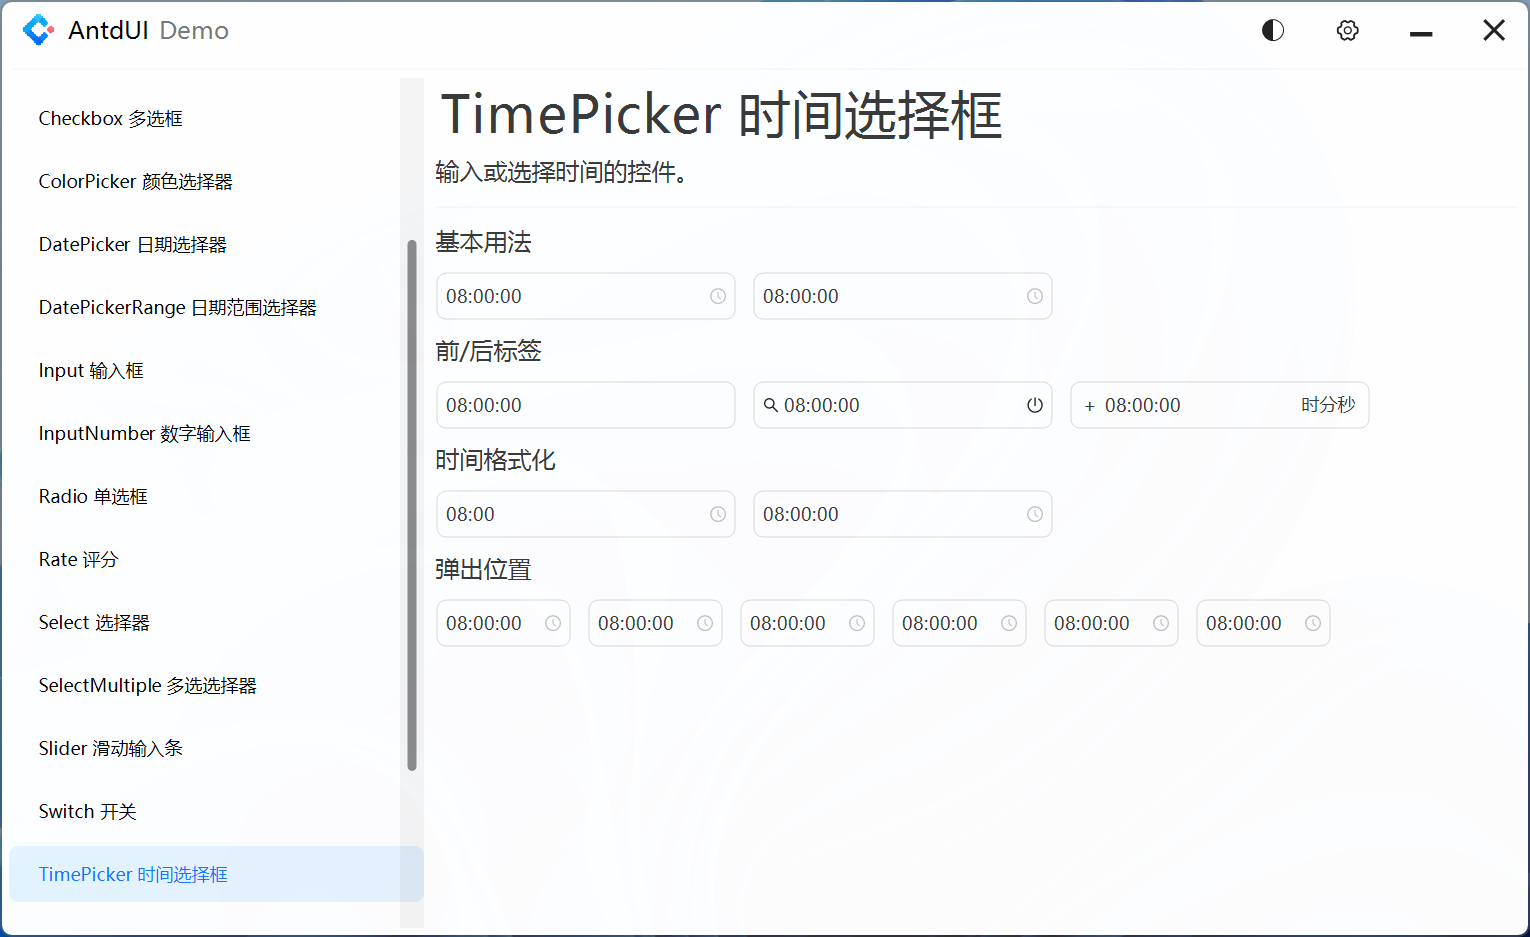Open the 时分秒 suffix TimePicker dropdown
This screenshot has width=1530, height=937.
tap(1180, 405)
